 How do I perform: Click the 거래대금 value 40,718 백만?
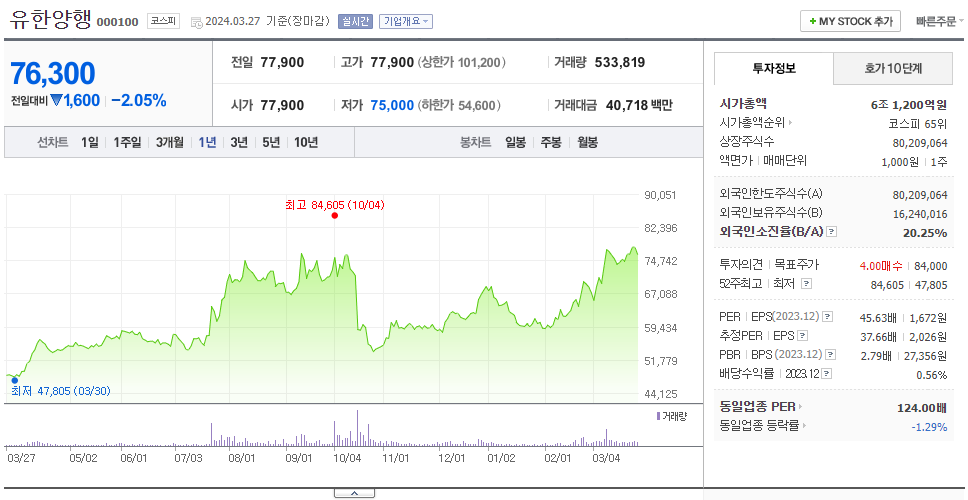[639, 106]
